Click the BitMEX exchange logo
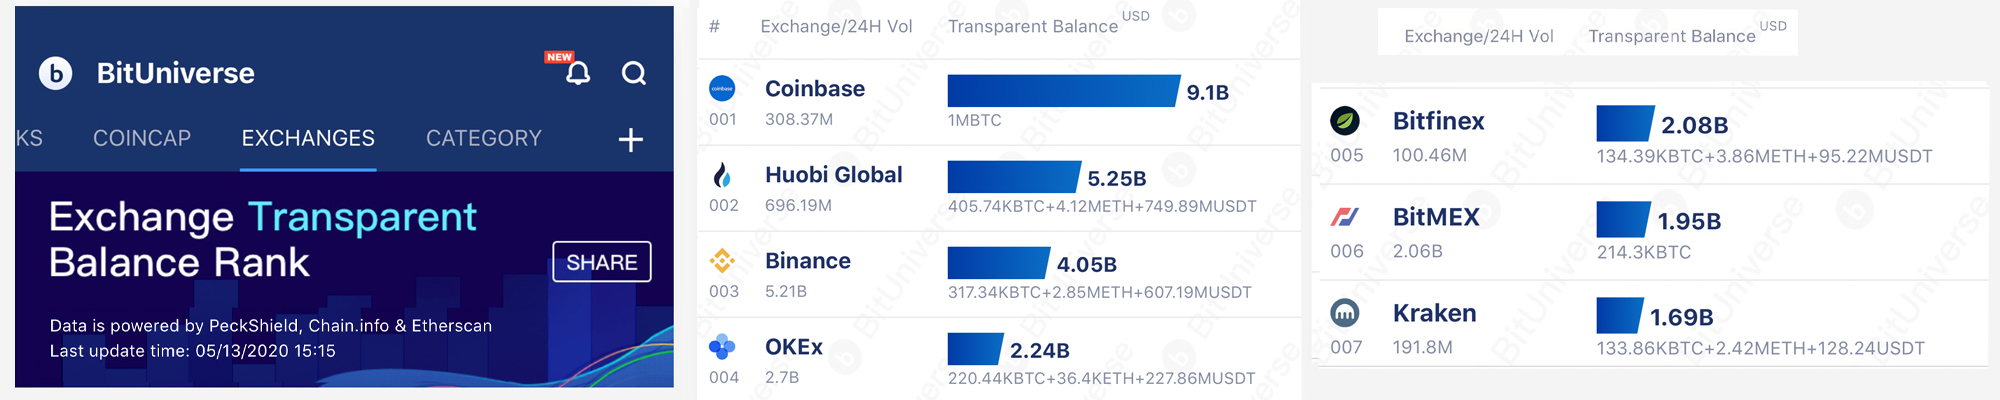 coord(1345,217)
